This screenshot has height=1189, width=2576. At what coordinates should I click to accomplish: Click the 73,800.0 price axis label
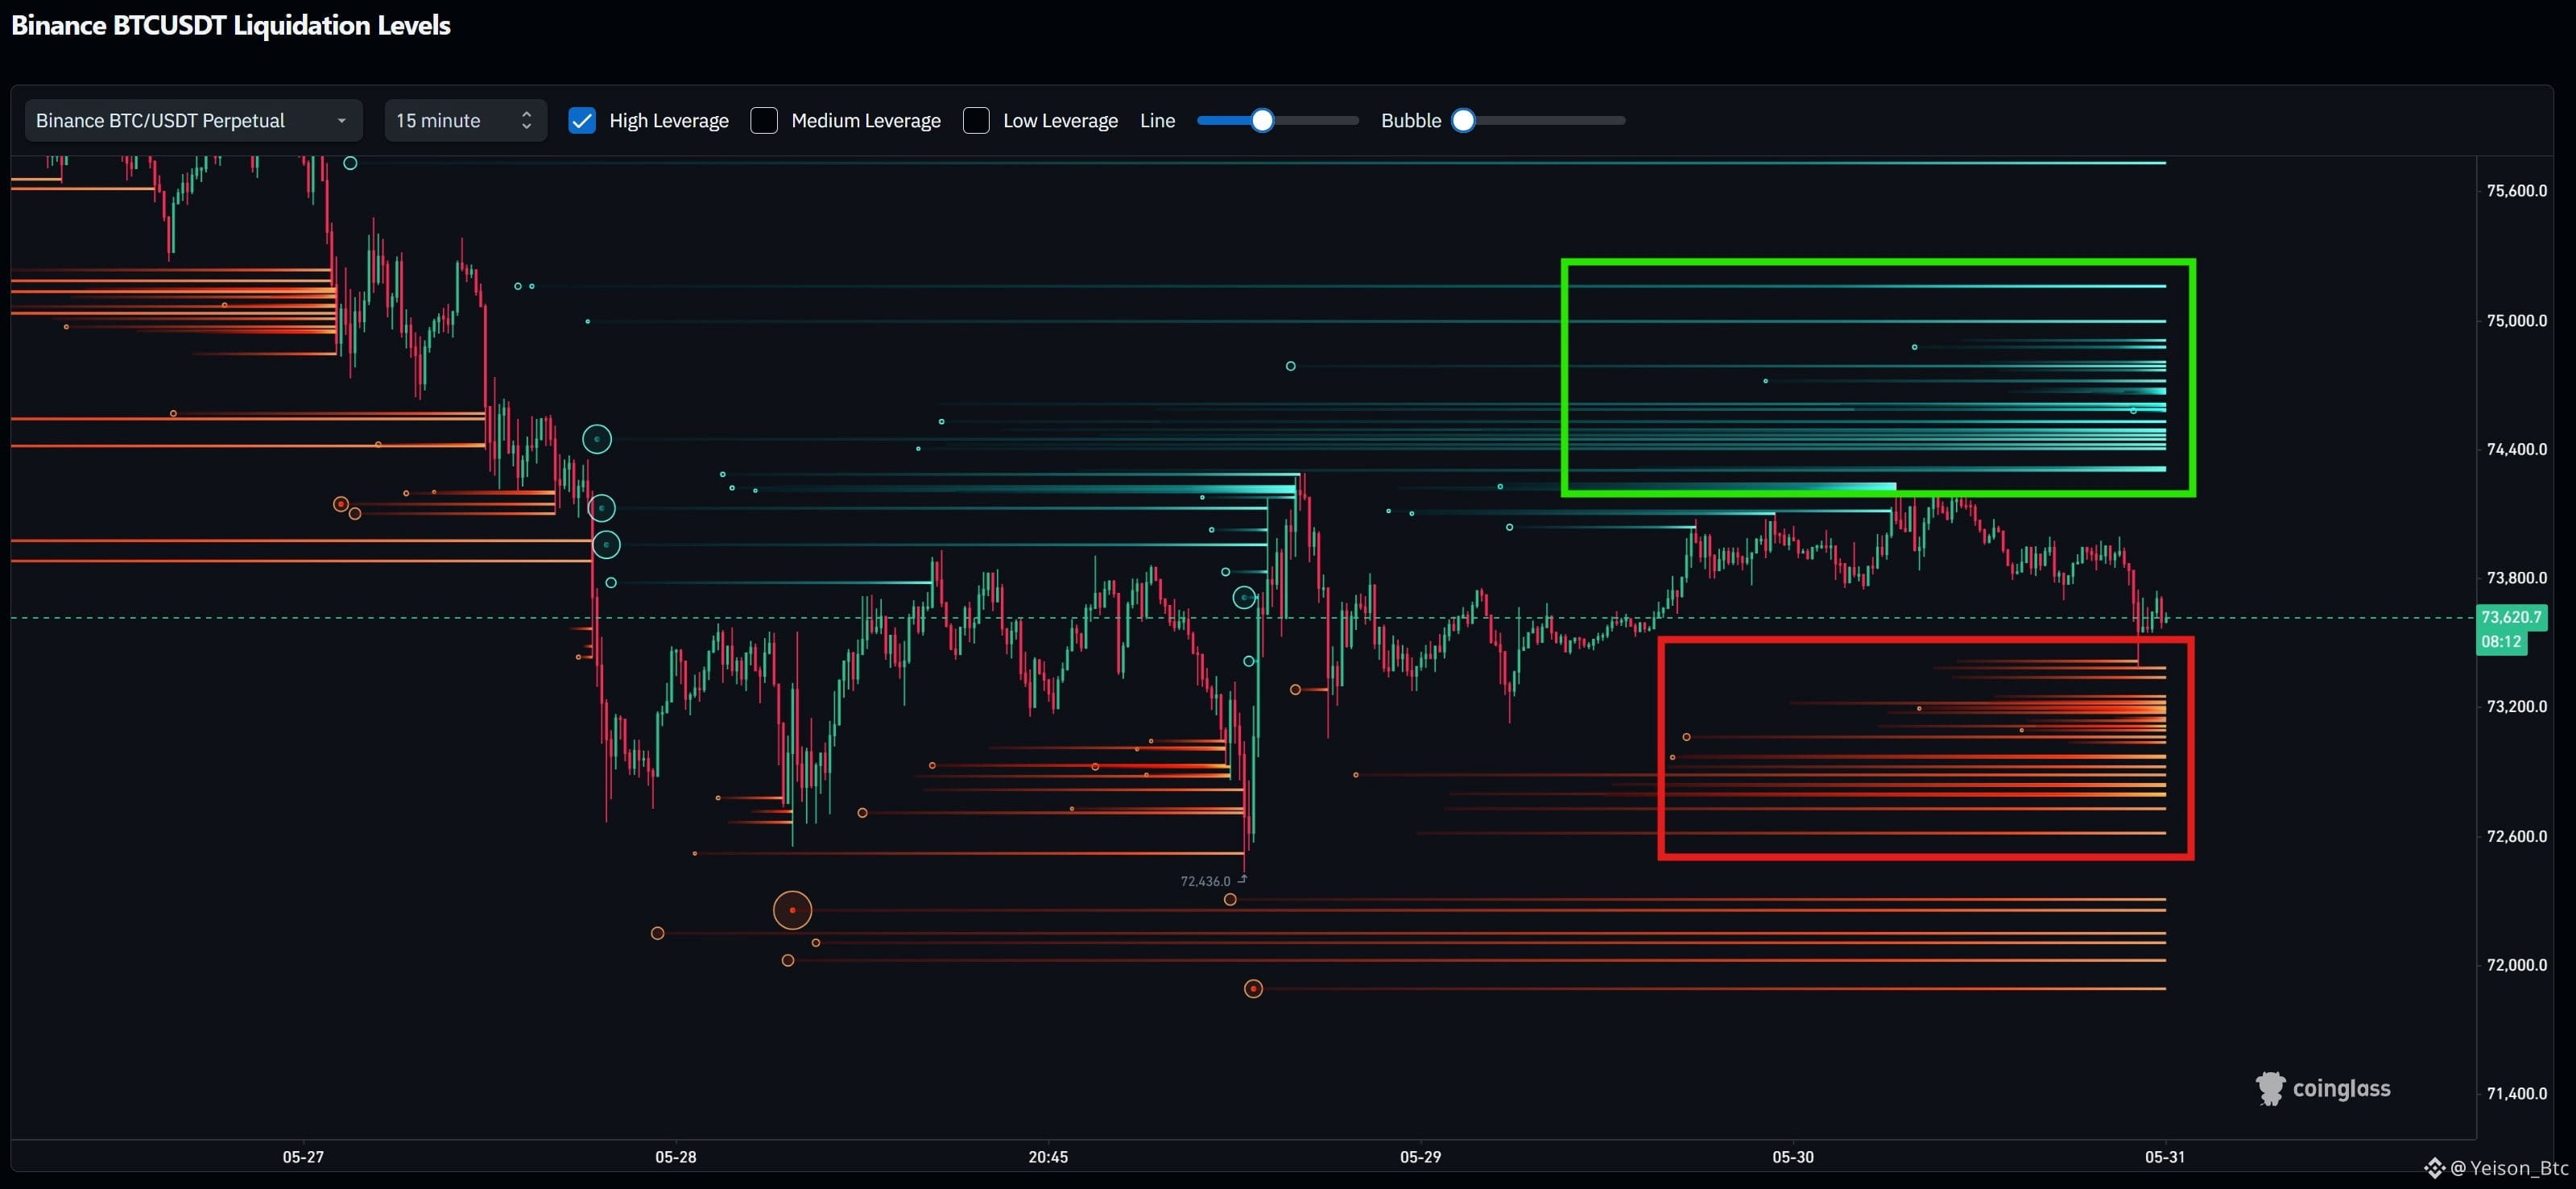[x=2517, y=578]
